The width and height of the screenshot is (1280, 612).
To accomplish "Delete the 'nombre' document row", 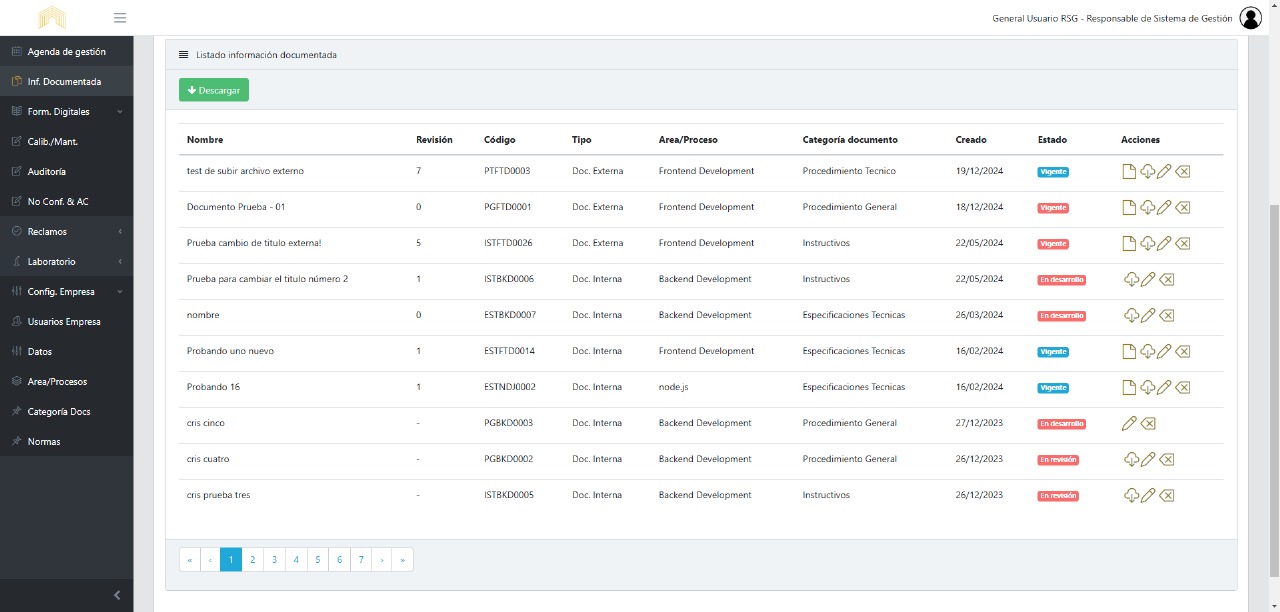I will tap(1166, 316).
